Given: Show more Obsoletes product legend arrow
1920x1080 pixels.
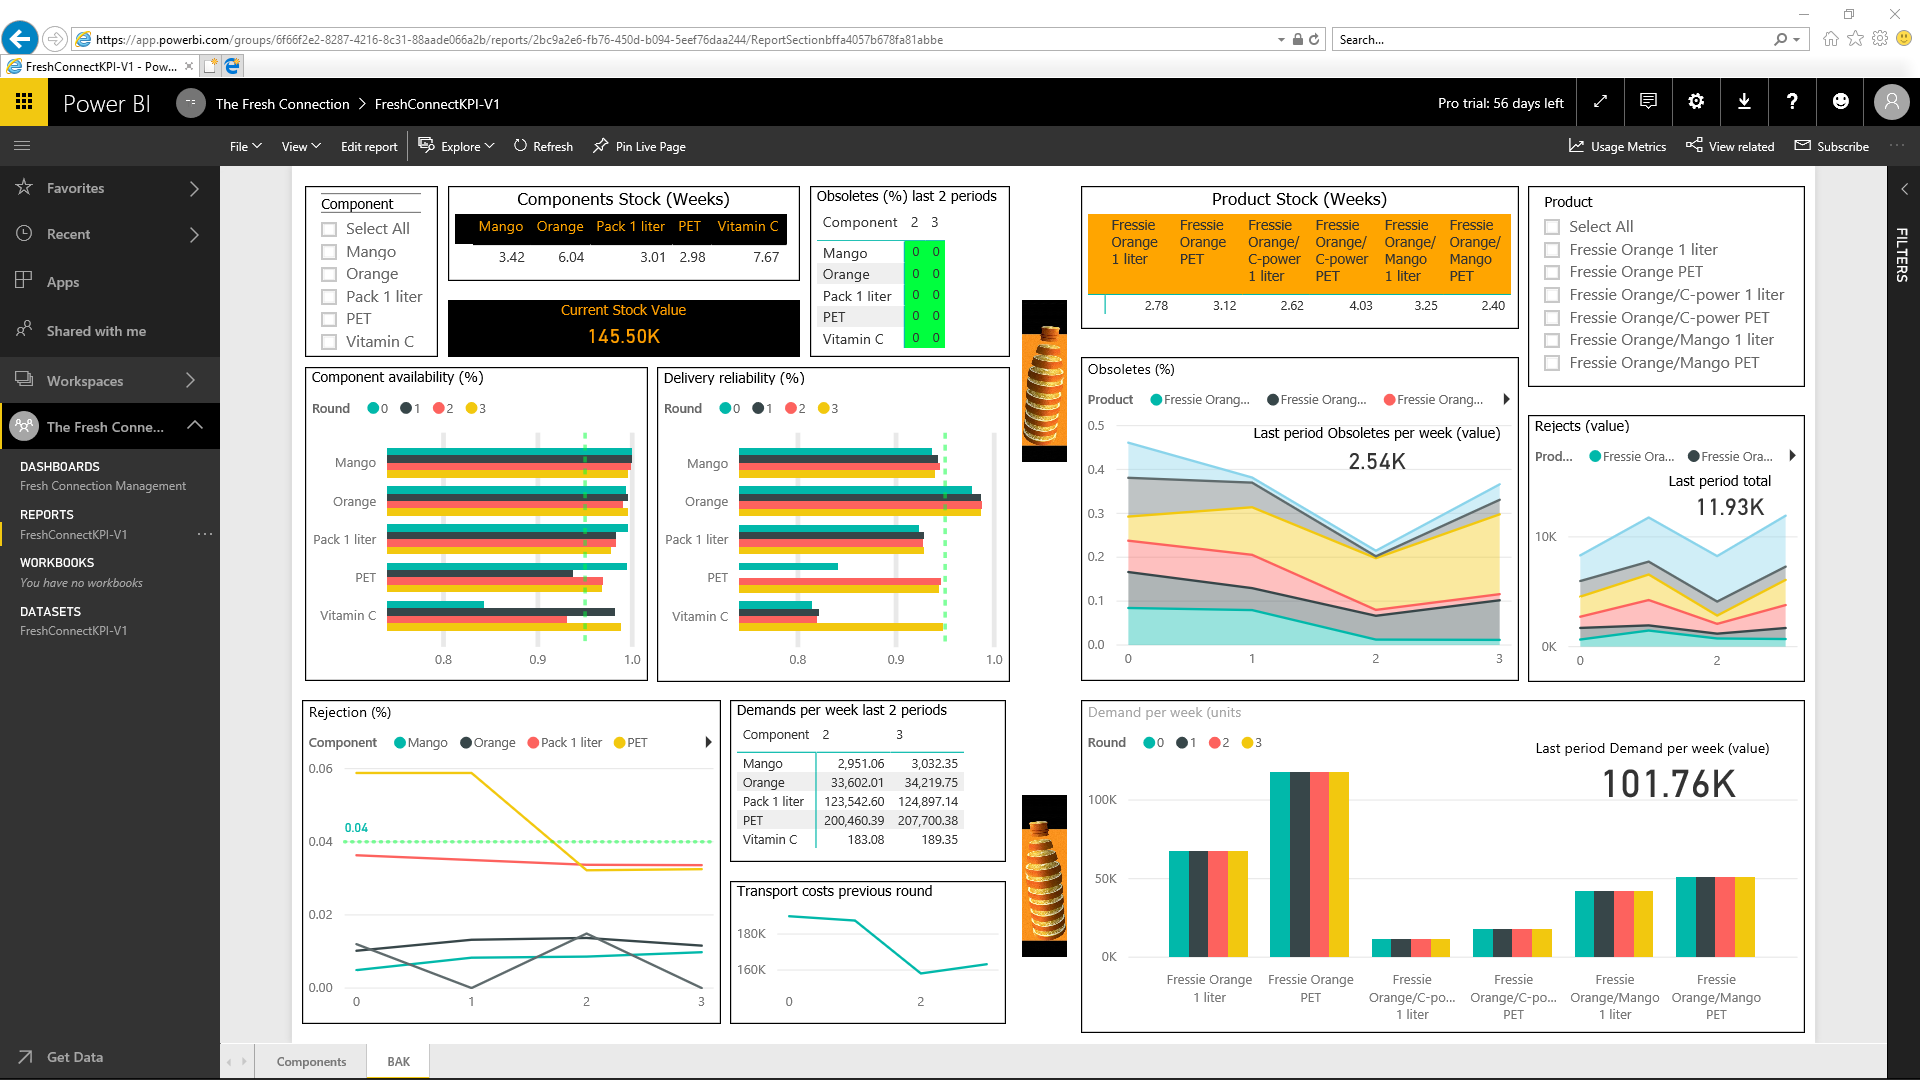Looking at the screenshot, I should [1506, 399].
